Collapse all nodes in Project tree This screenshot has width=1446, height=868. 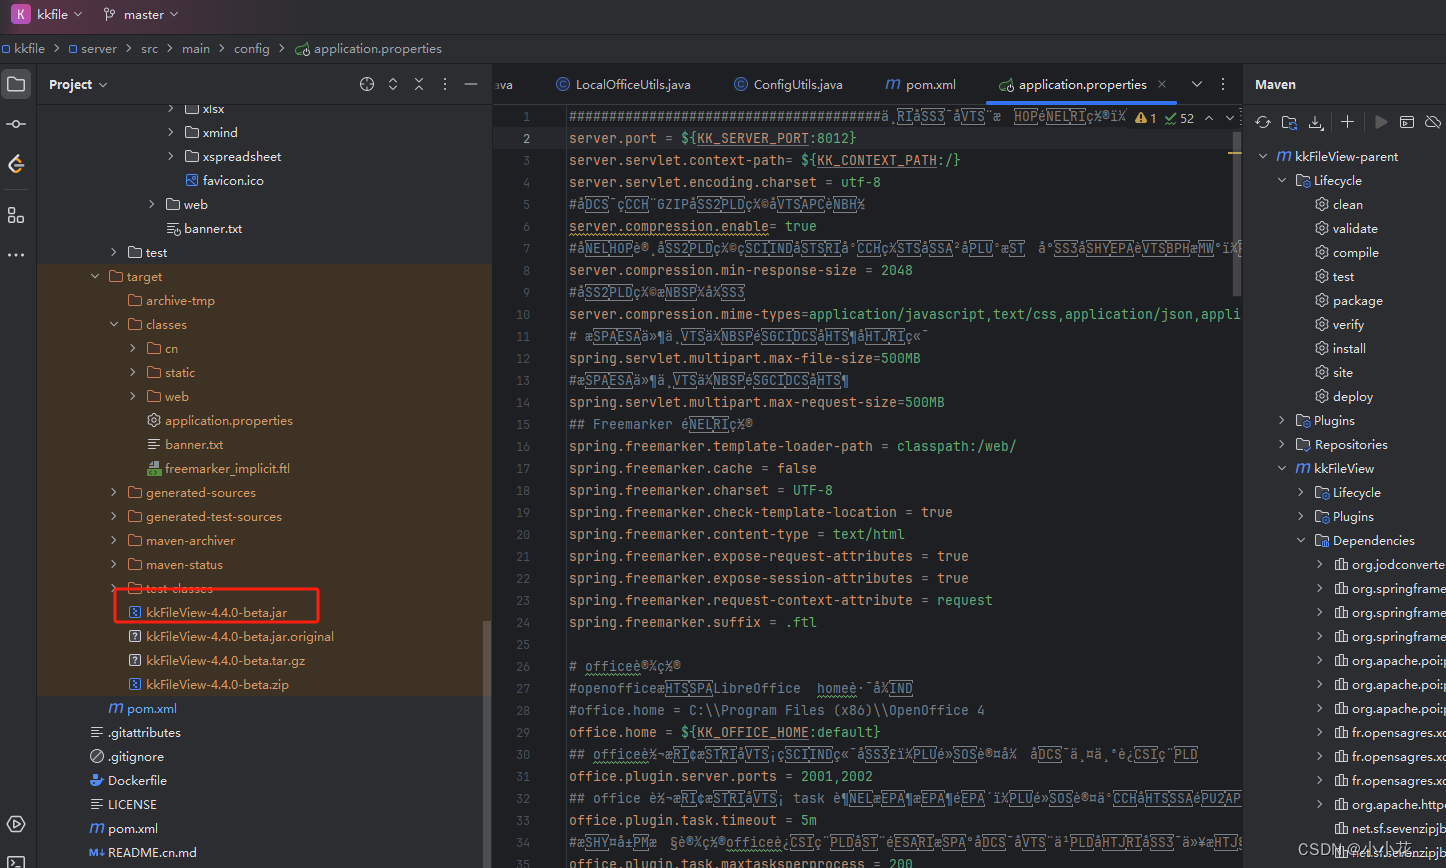pos(418,84)
